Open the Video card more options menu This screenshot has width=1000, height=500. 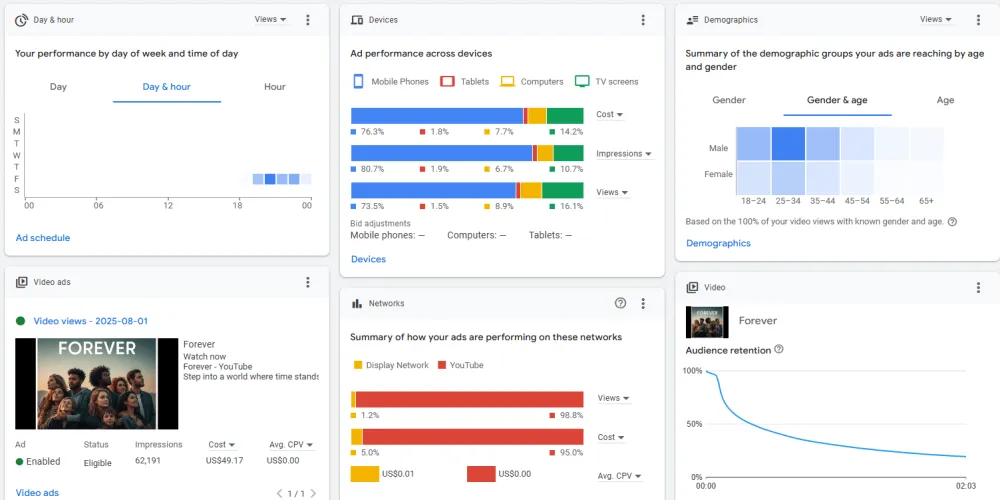pyautogui.click(x=978, y=288)
